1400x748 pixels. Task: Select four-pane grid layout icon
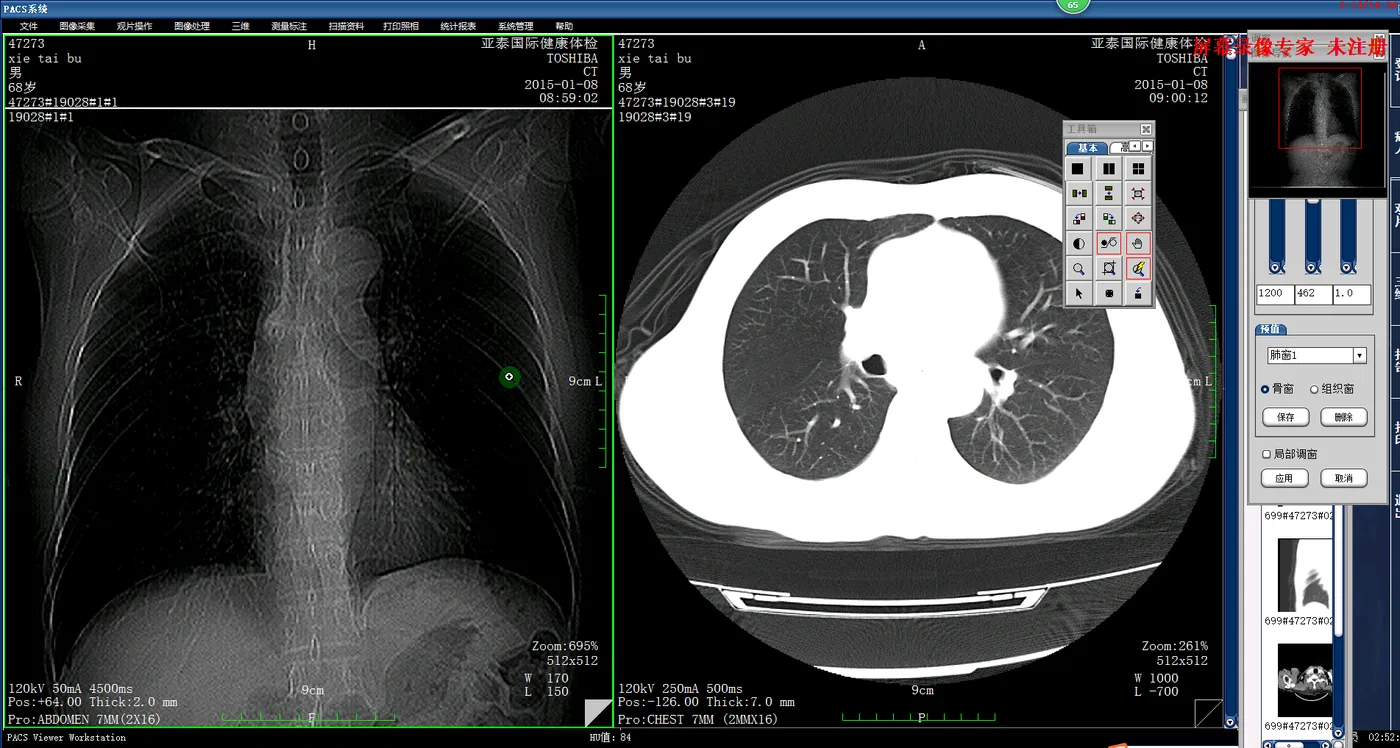click(x=1138, y=169)
